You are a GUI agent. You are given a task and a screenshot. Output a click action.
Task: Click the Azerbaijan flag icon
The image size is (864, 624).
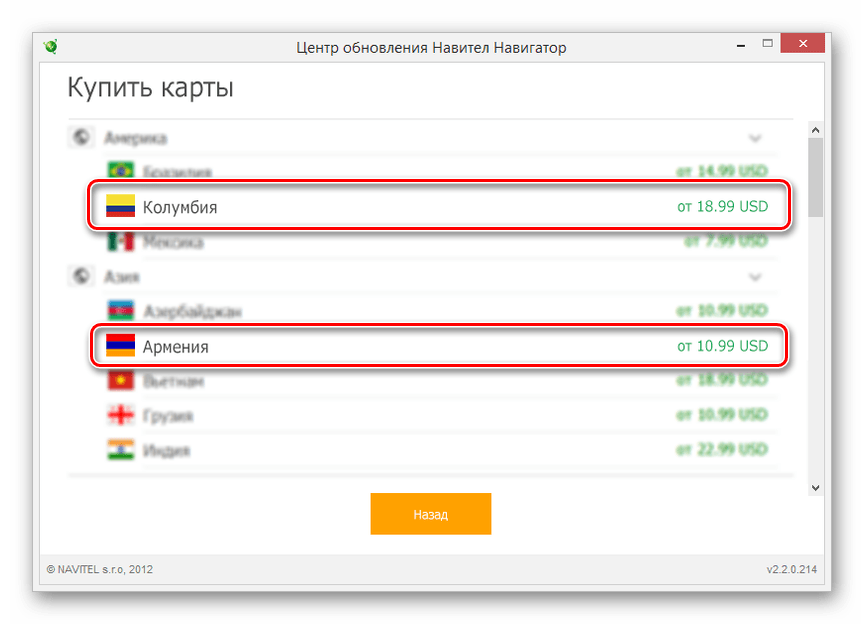point(121,311)
